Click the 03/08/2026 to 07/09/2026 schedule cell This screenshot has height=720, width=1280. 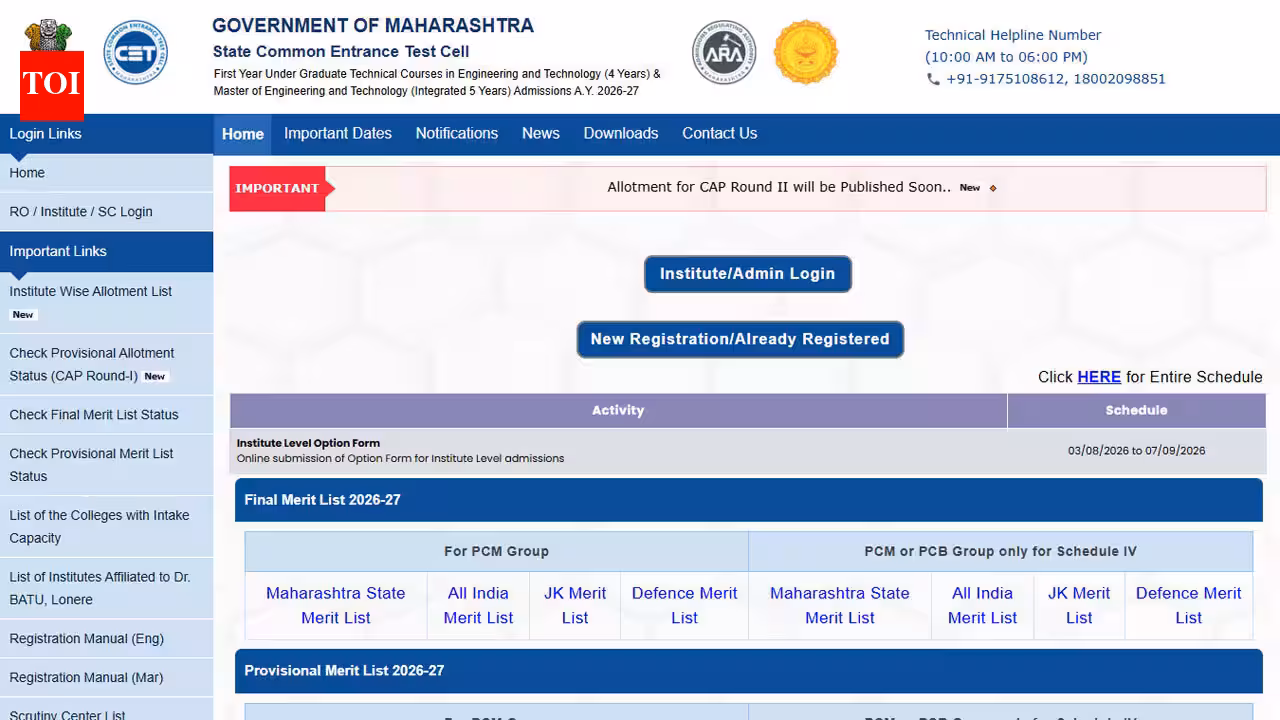(x=1136, y=451)
